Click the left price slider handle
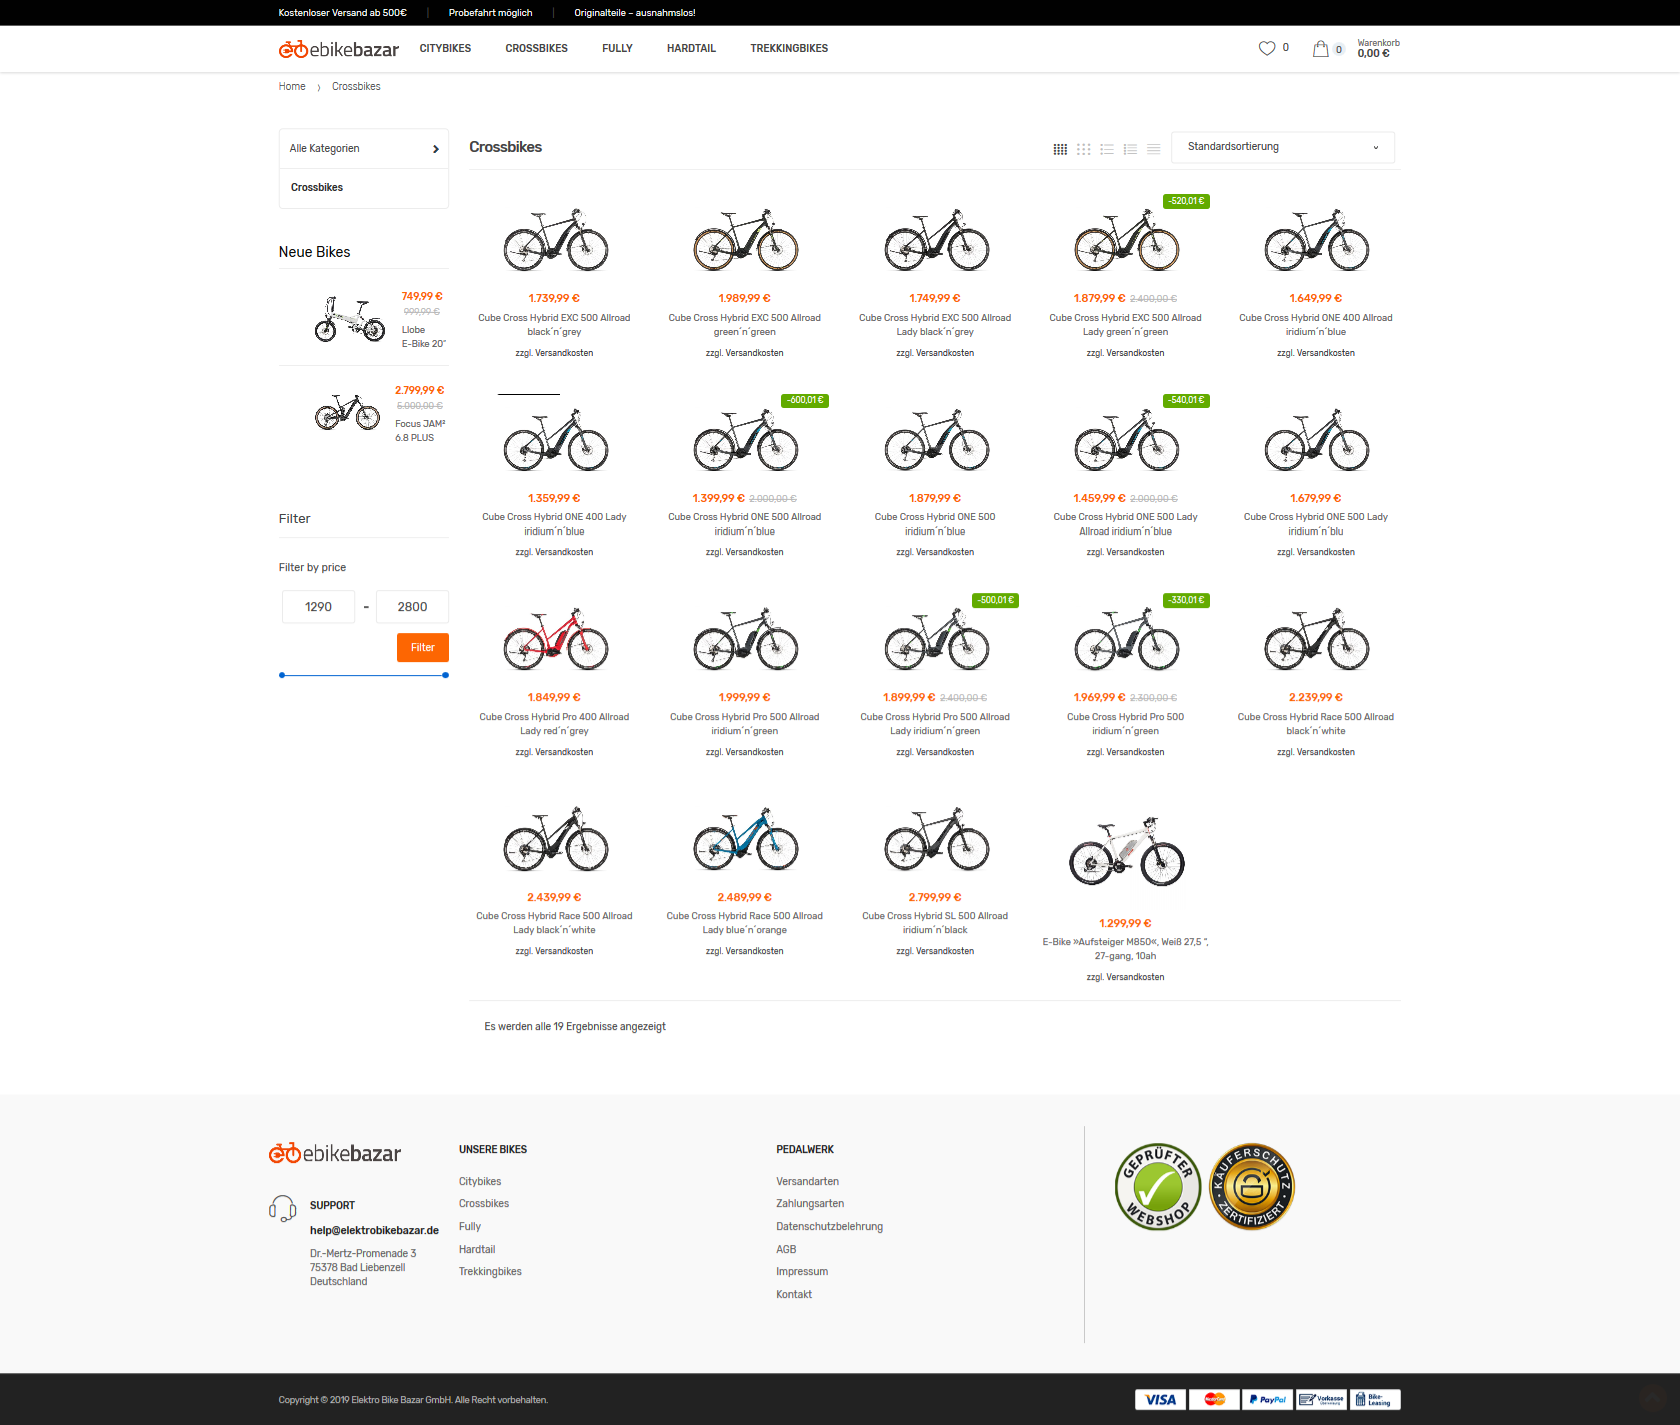Viewport: 1680px width, 1425px height. tap(282, 675)
